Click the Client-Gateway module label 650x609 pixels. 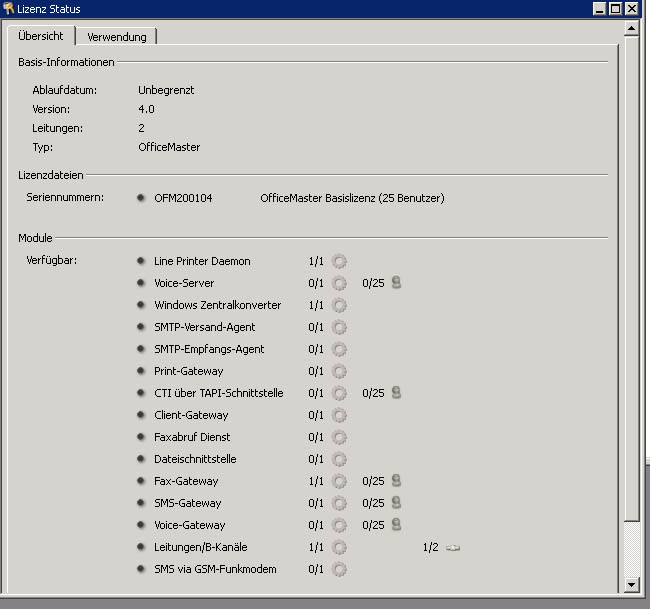tap(190, 415)
